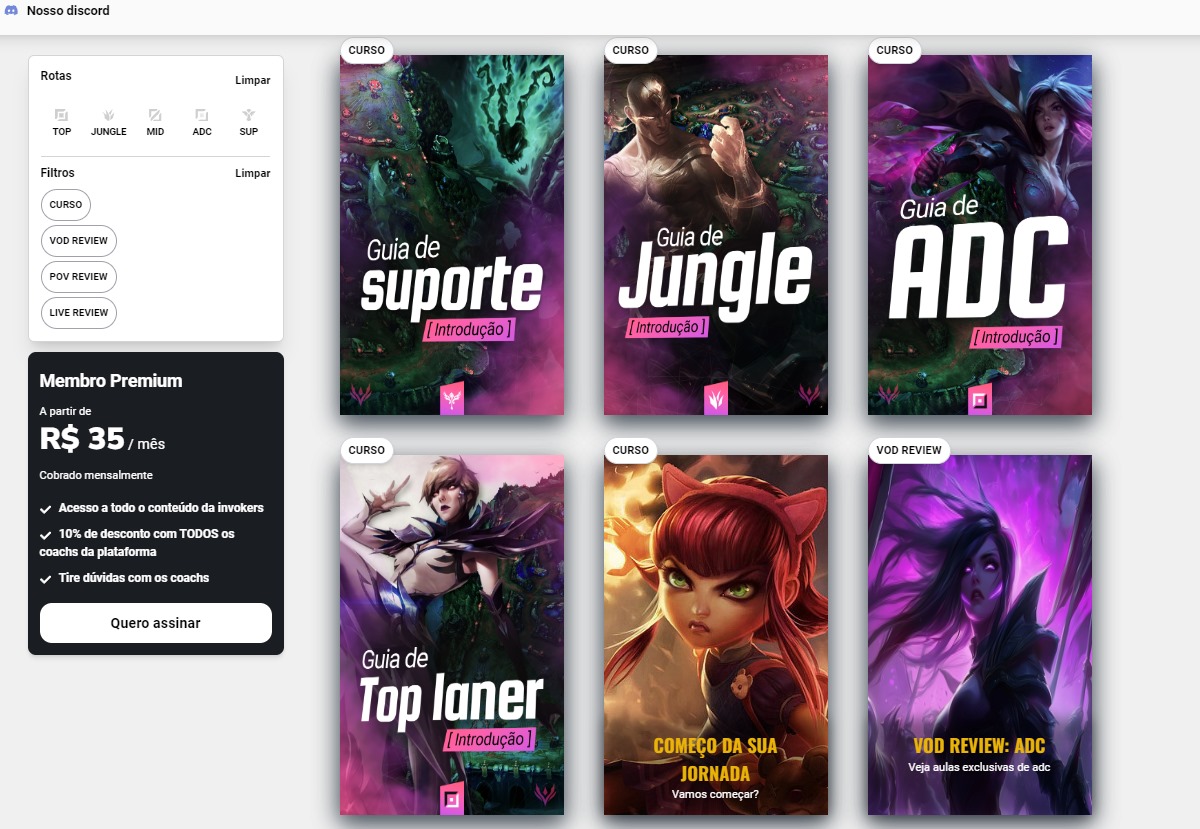Click Limpar next to Filtros
1200x829 pixels.
click(x=253, y=173)
